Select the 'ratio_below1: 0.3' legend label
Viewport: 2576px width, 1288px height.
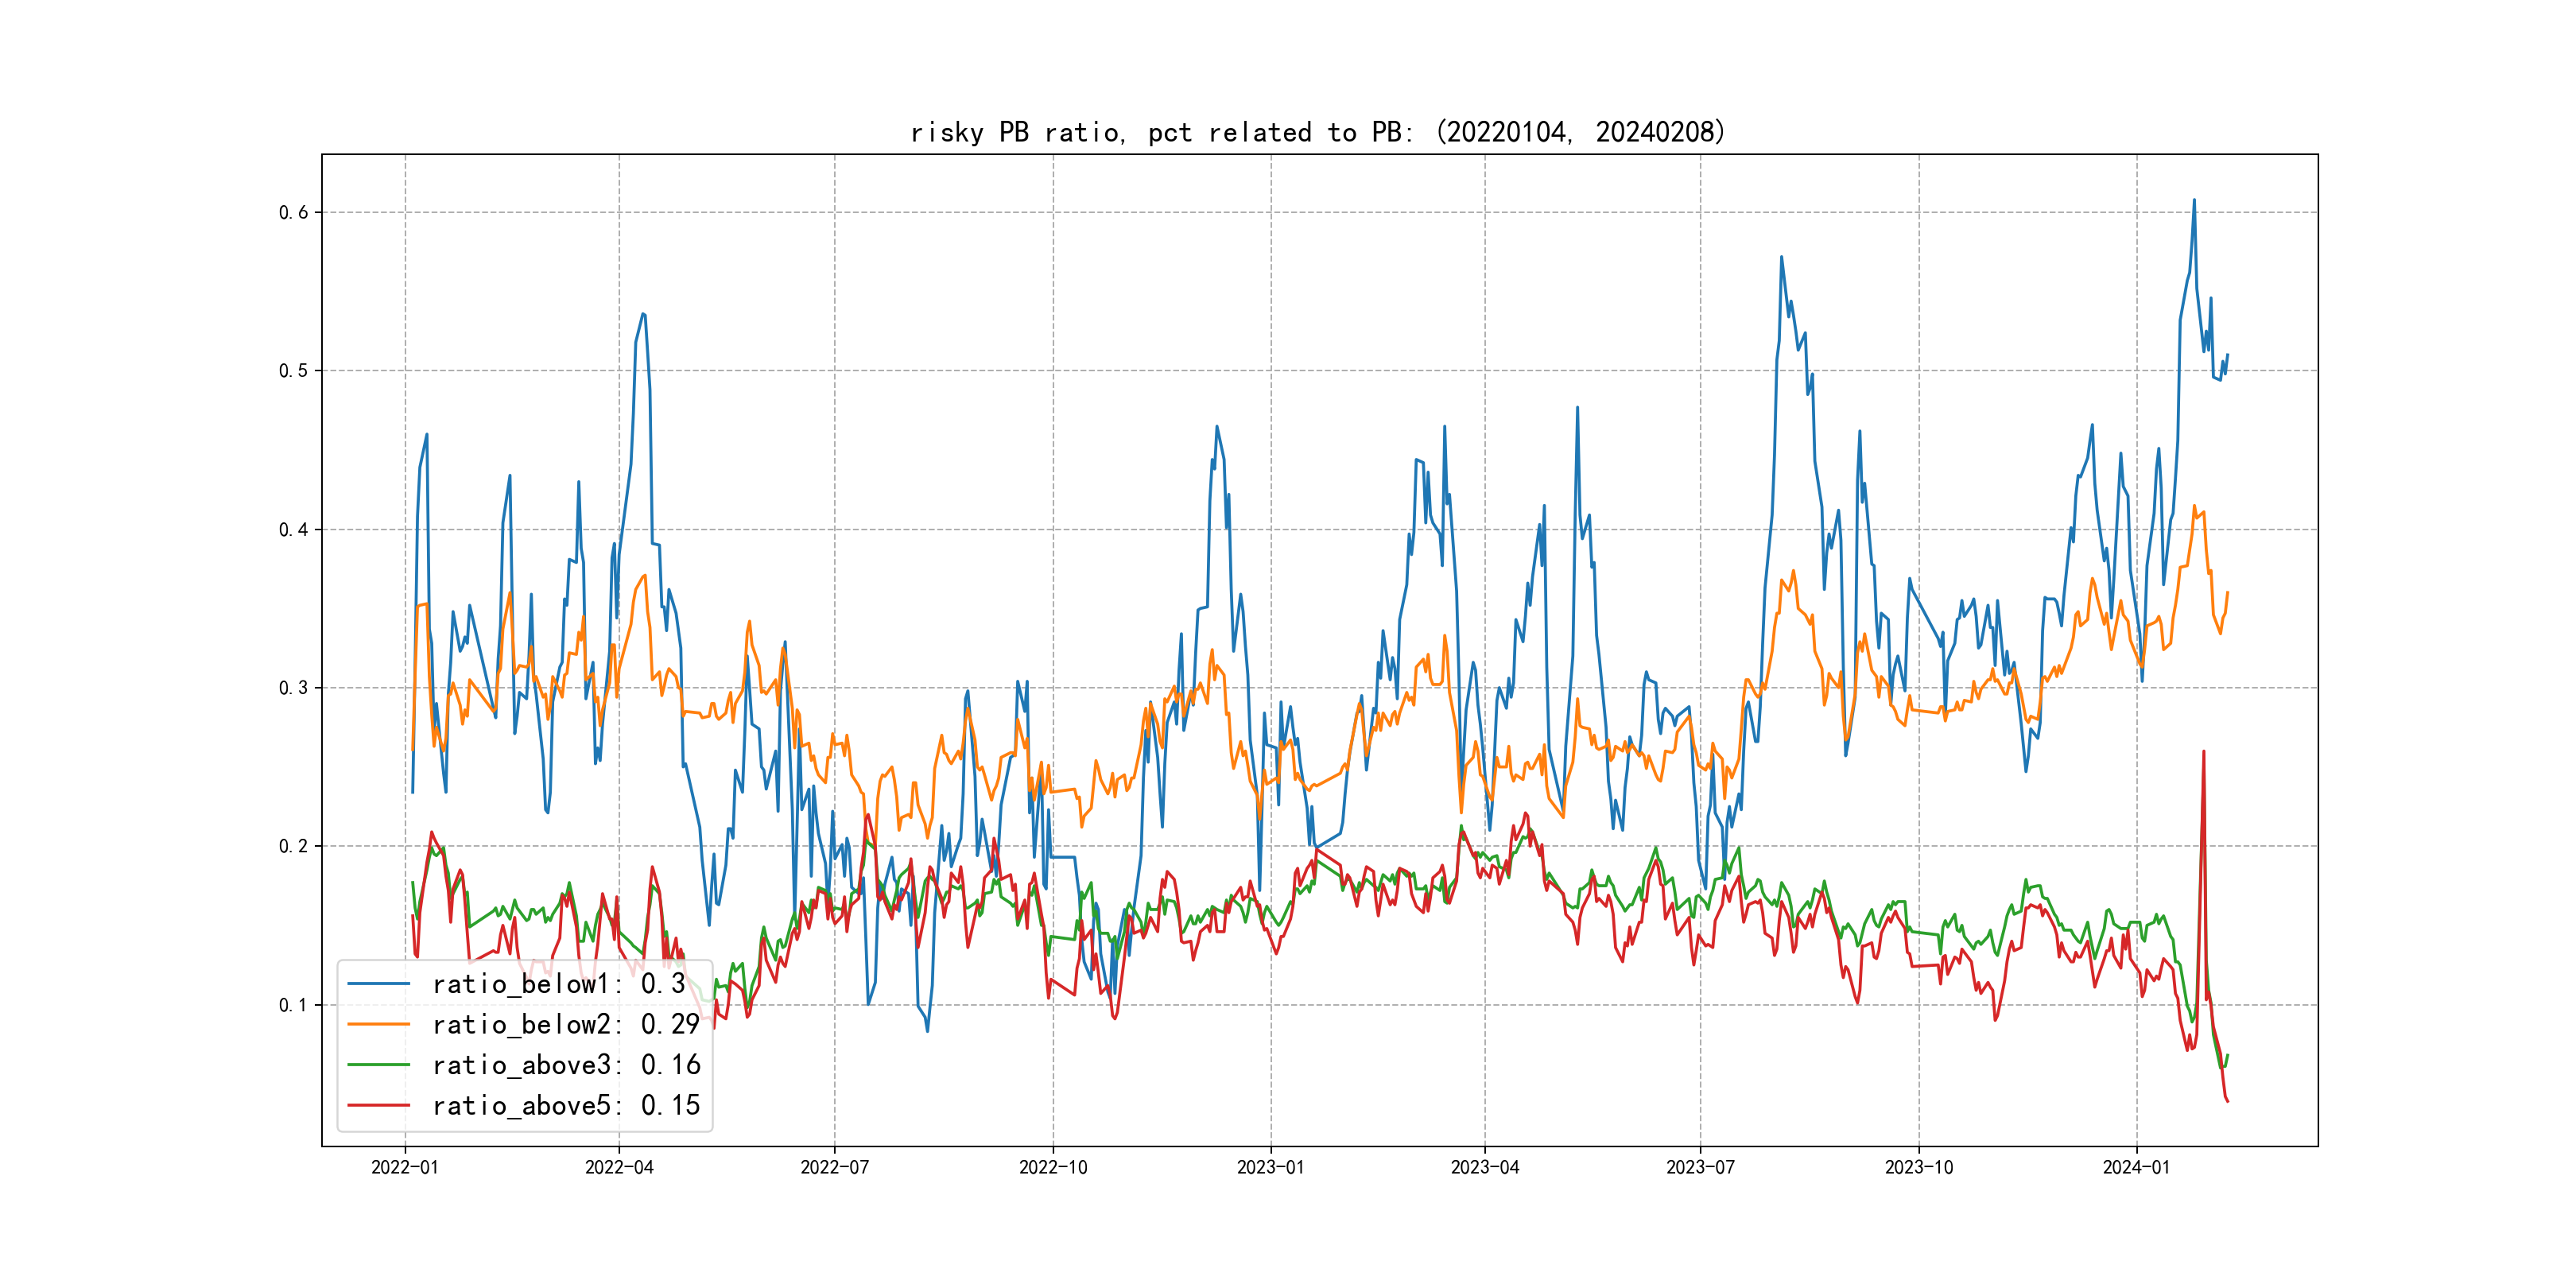(x=558, y=984)
